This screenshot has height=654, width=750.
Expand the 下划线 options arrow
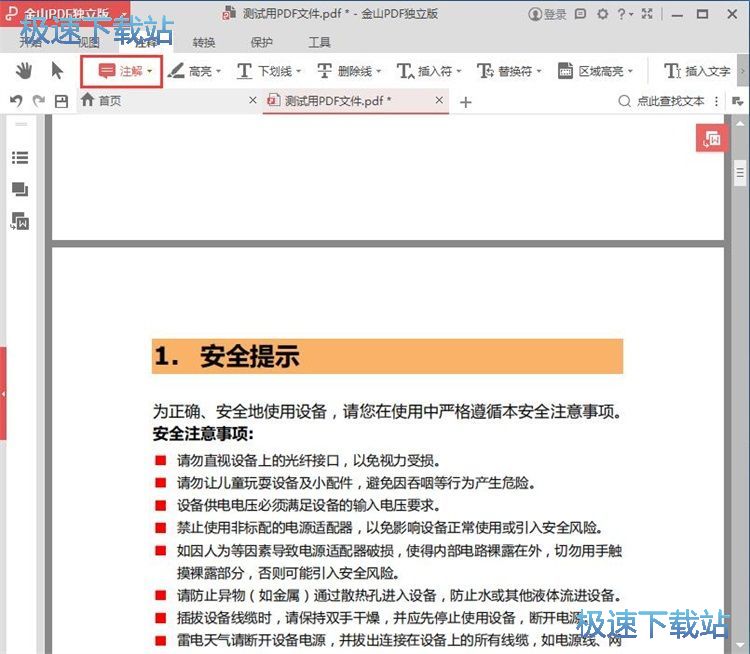click(x=298, y=71)
